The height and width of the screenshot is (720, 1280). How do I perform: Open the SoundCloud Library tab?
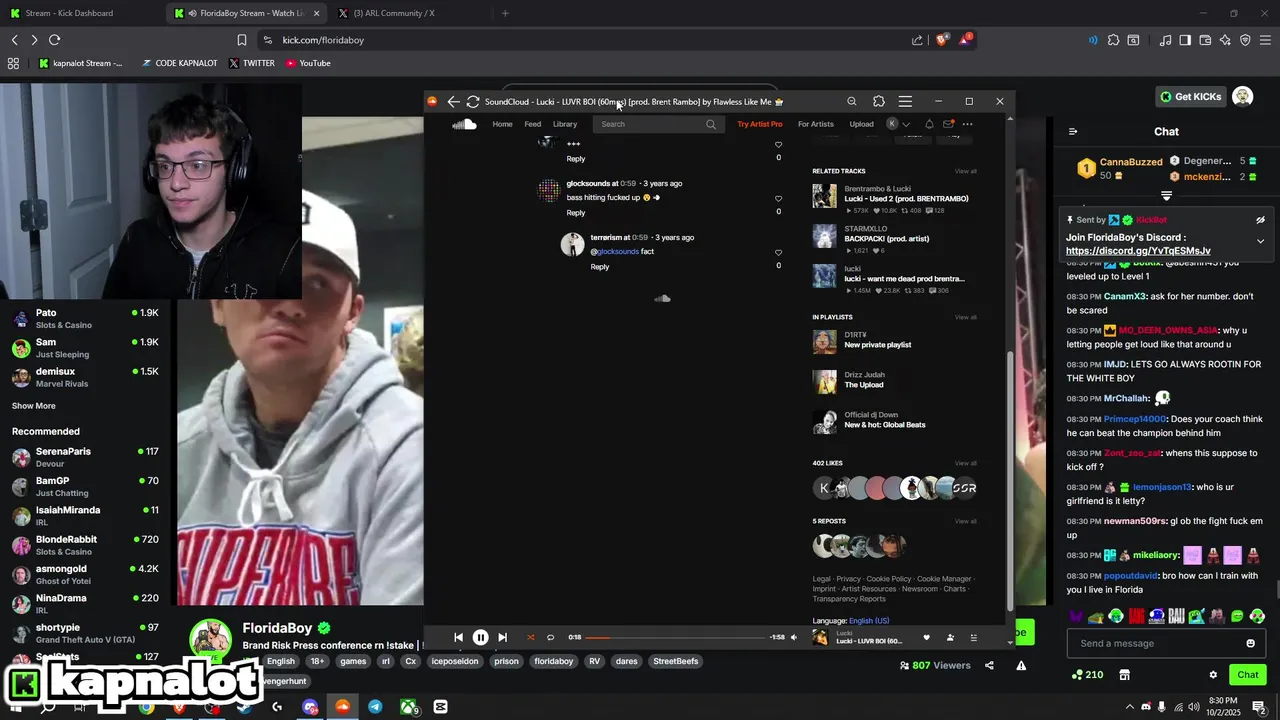pyautogui.click(x=565, y=124)
